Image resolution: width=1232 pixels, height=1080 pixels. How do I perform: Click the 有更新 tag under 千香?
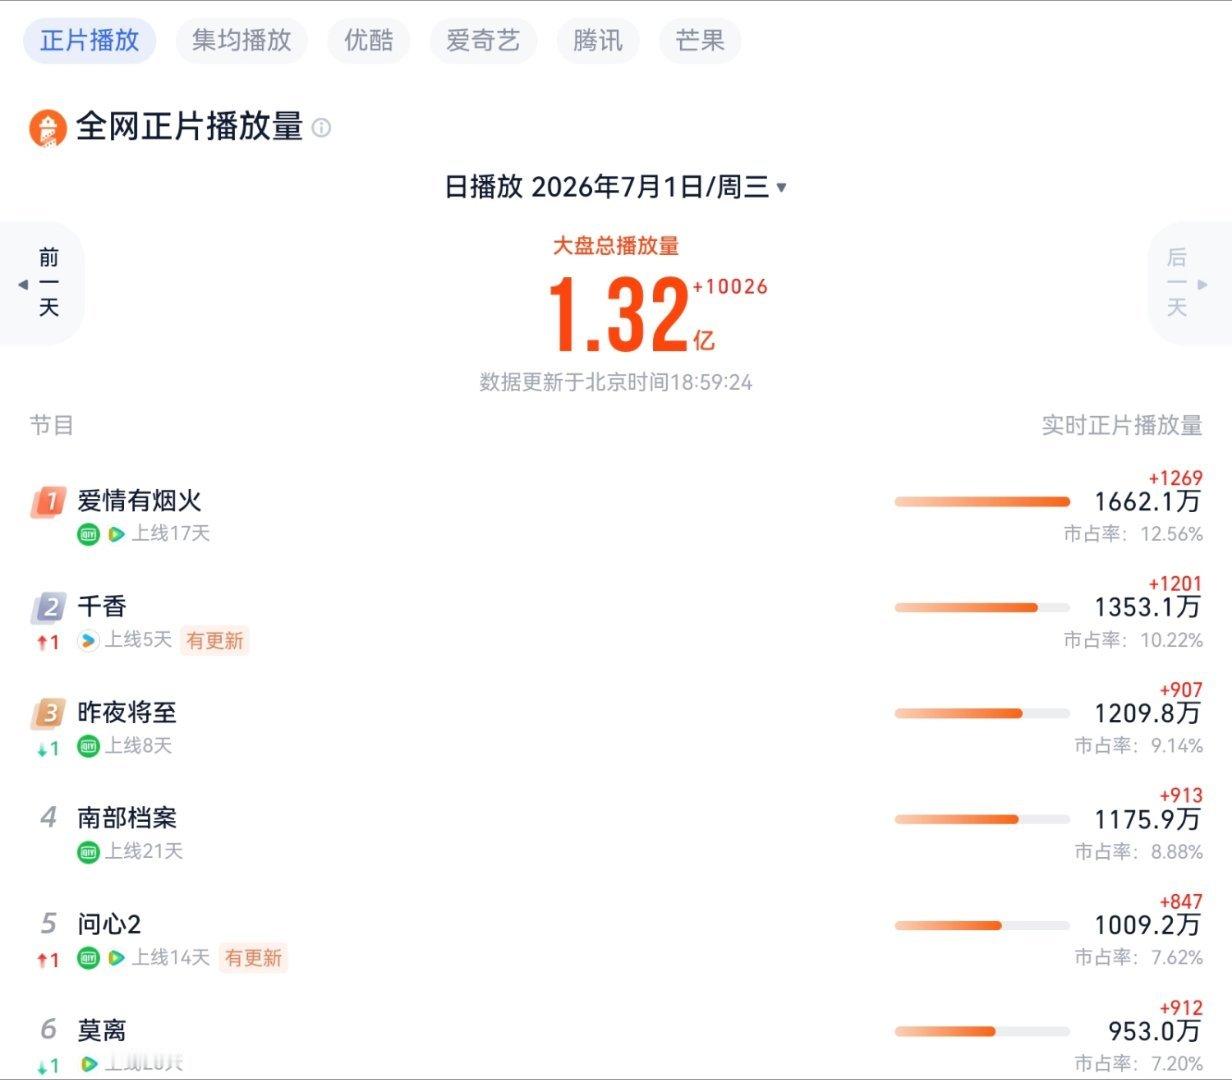tap(215, 640)
